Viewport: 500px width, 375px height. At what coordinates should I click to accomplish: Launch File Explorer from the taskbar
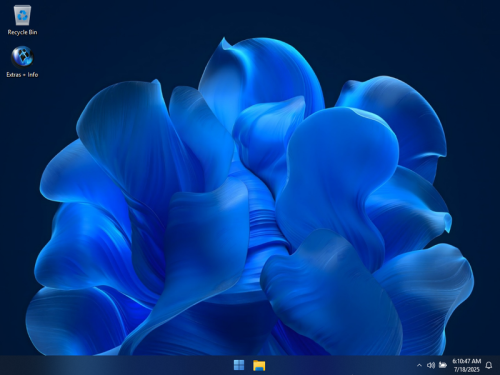pos(259,365)
